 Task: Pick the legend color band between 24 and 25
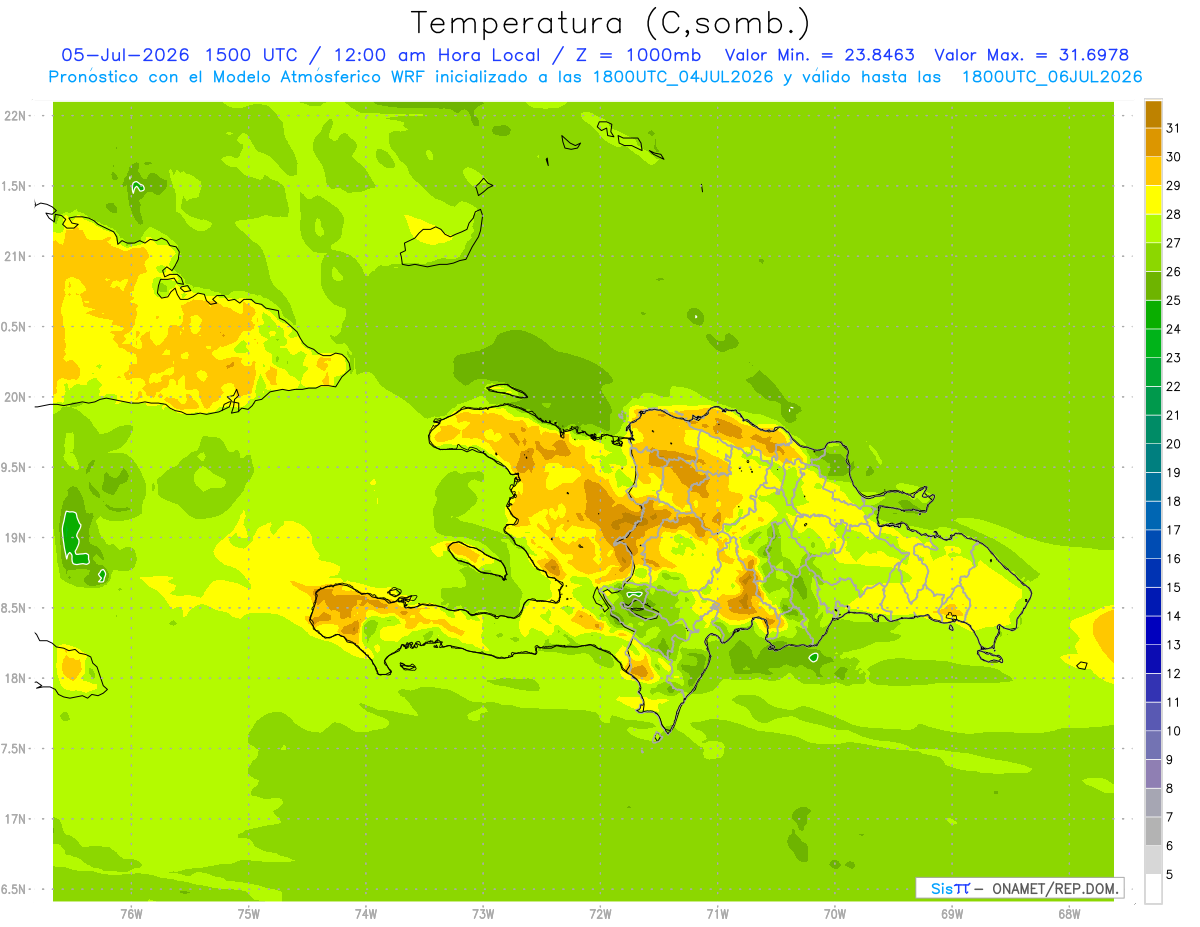point(1153,315)
